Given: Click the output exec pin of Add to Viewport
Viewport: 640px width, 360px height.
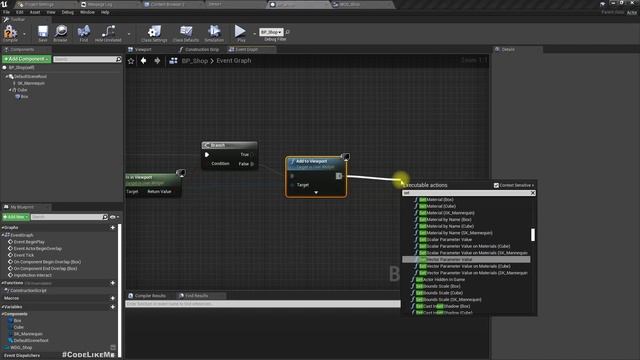Looking at the screenshot, I should point(339,176).
